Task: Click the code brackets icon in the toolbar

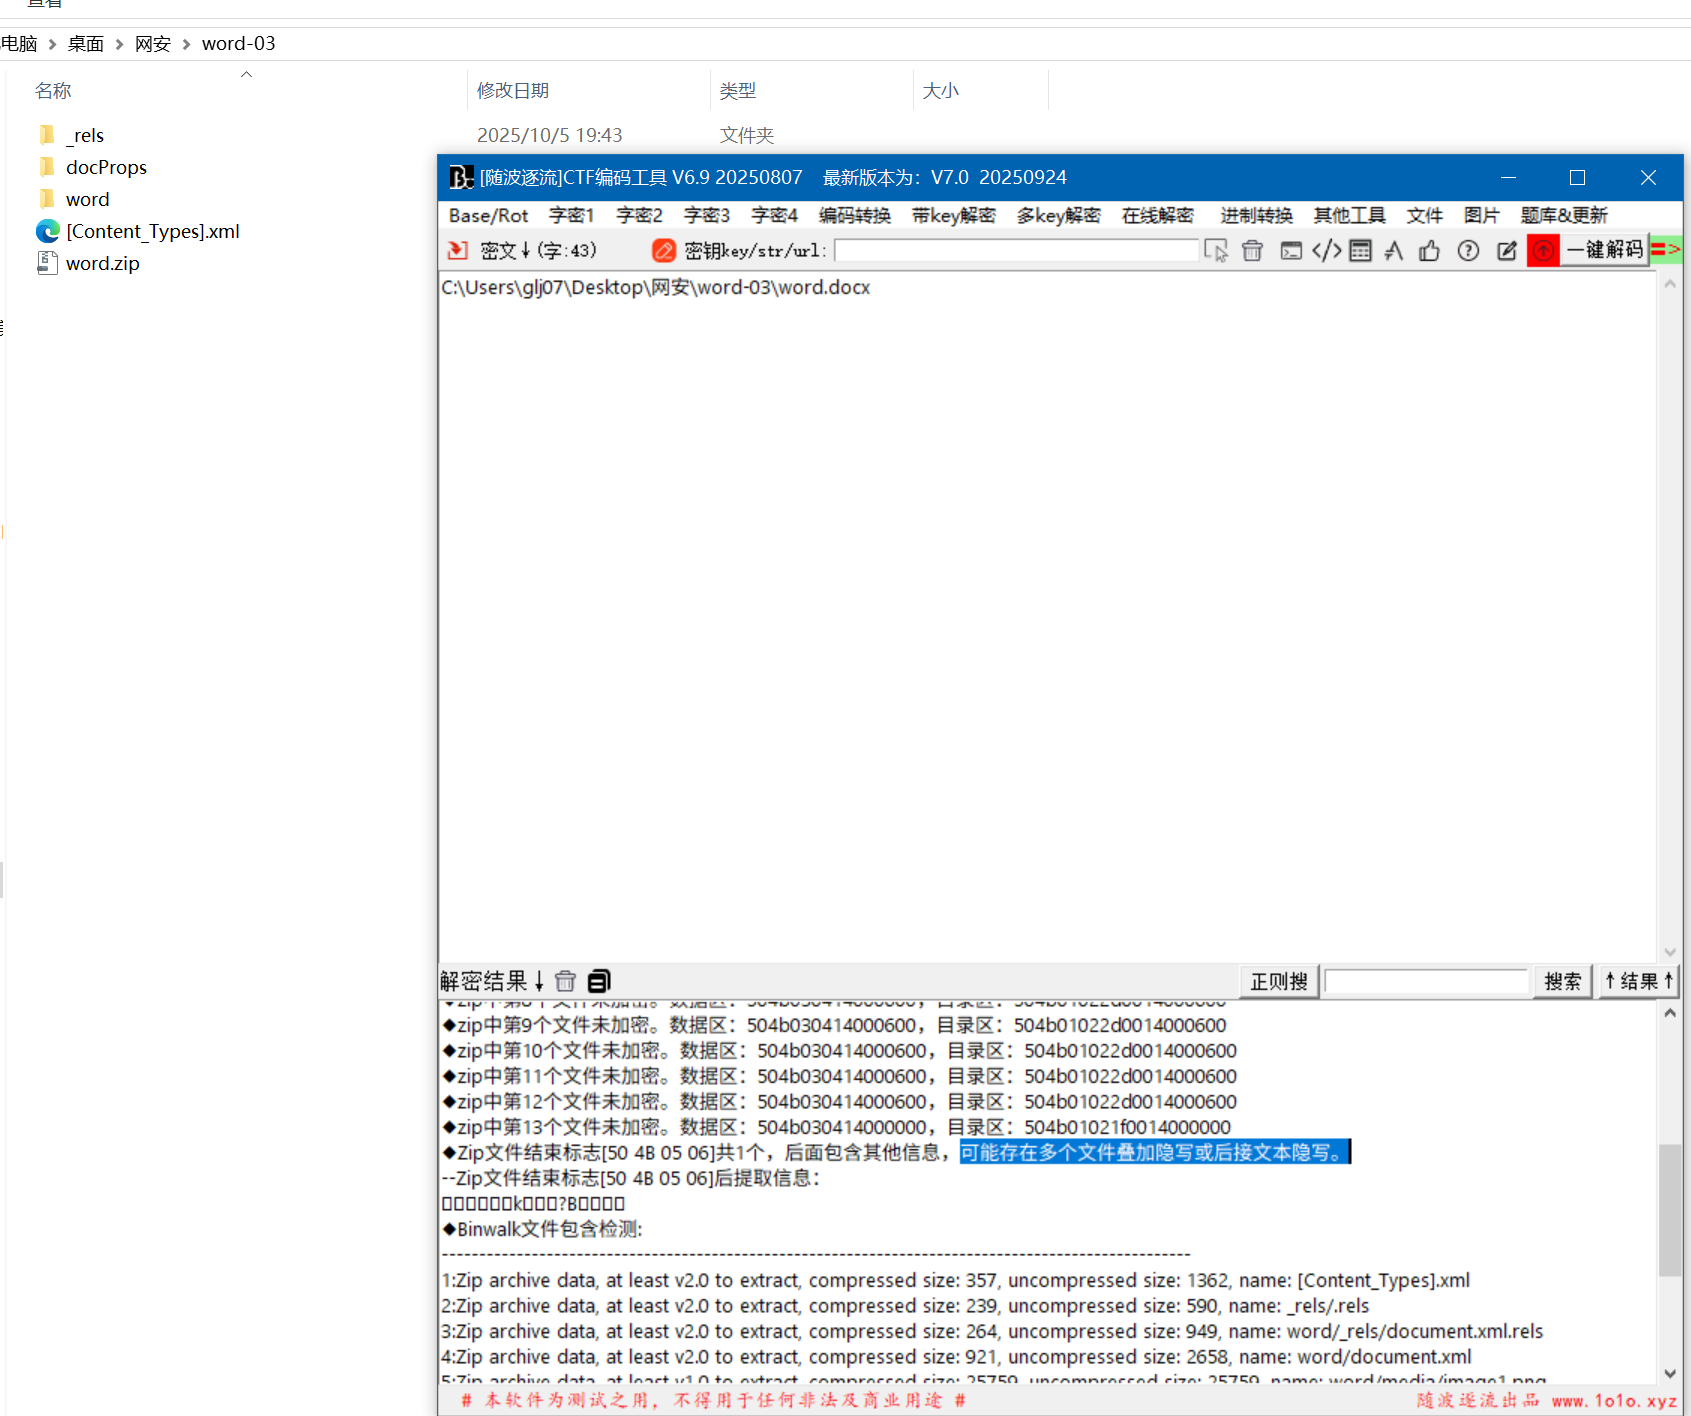Action: click(1326, 251)
